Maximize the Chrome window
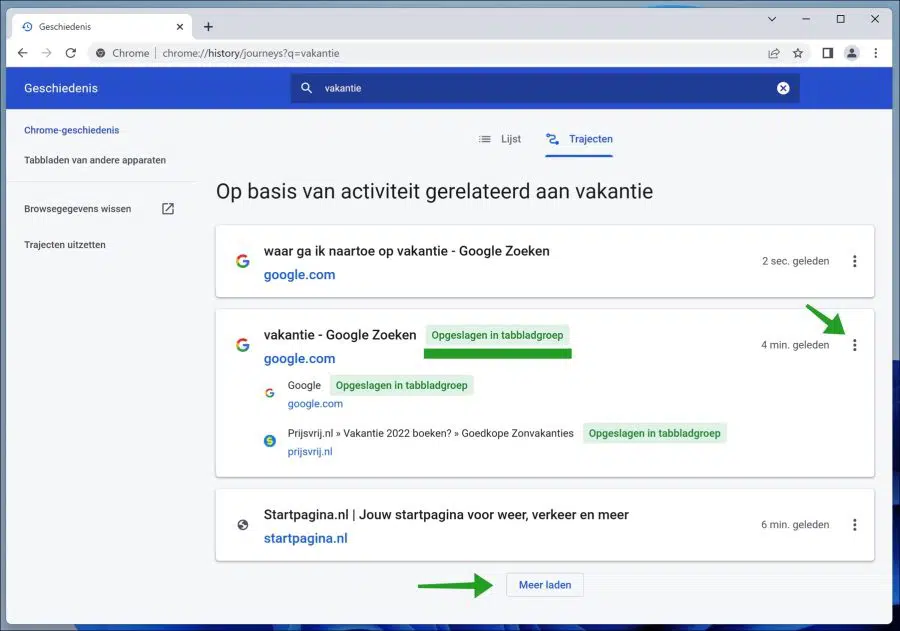 coord(840,19)
